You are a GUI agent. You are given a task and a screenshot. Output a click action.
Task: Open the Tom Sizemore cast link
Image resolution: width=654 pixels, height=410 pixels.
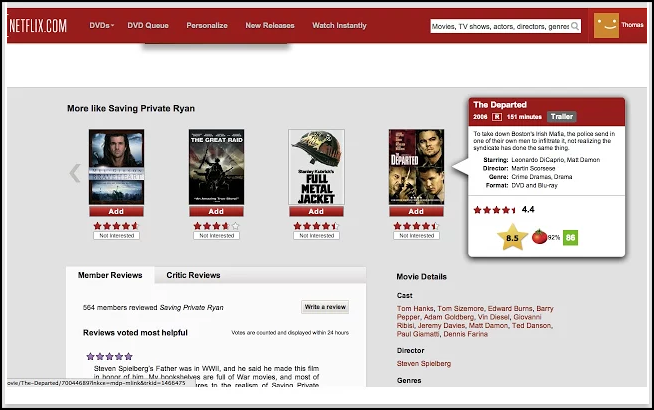tap(461, 309)
